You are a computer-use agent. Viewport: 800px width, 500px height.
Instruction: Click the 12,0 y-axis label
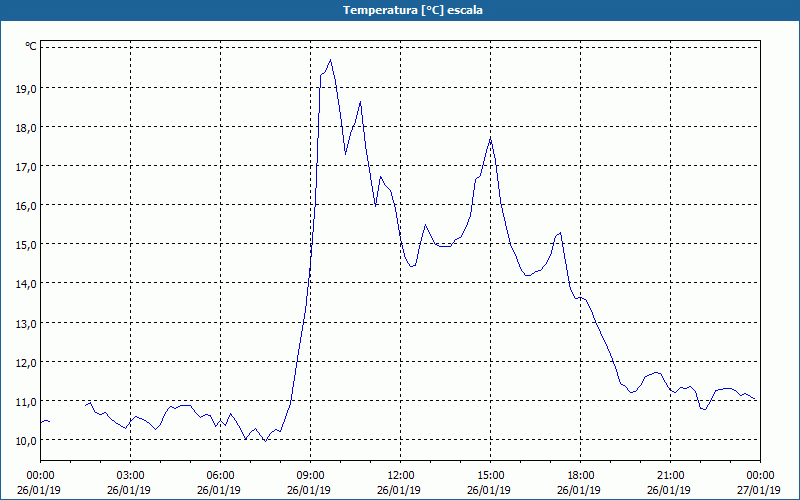27,362
